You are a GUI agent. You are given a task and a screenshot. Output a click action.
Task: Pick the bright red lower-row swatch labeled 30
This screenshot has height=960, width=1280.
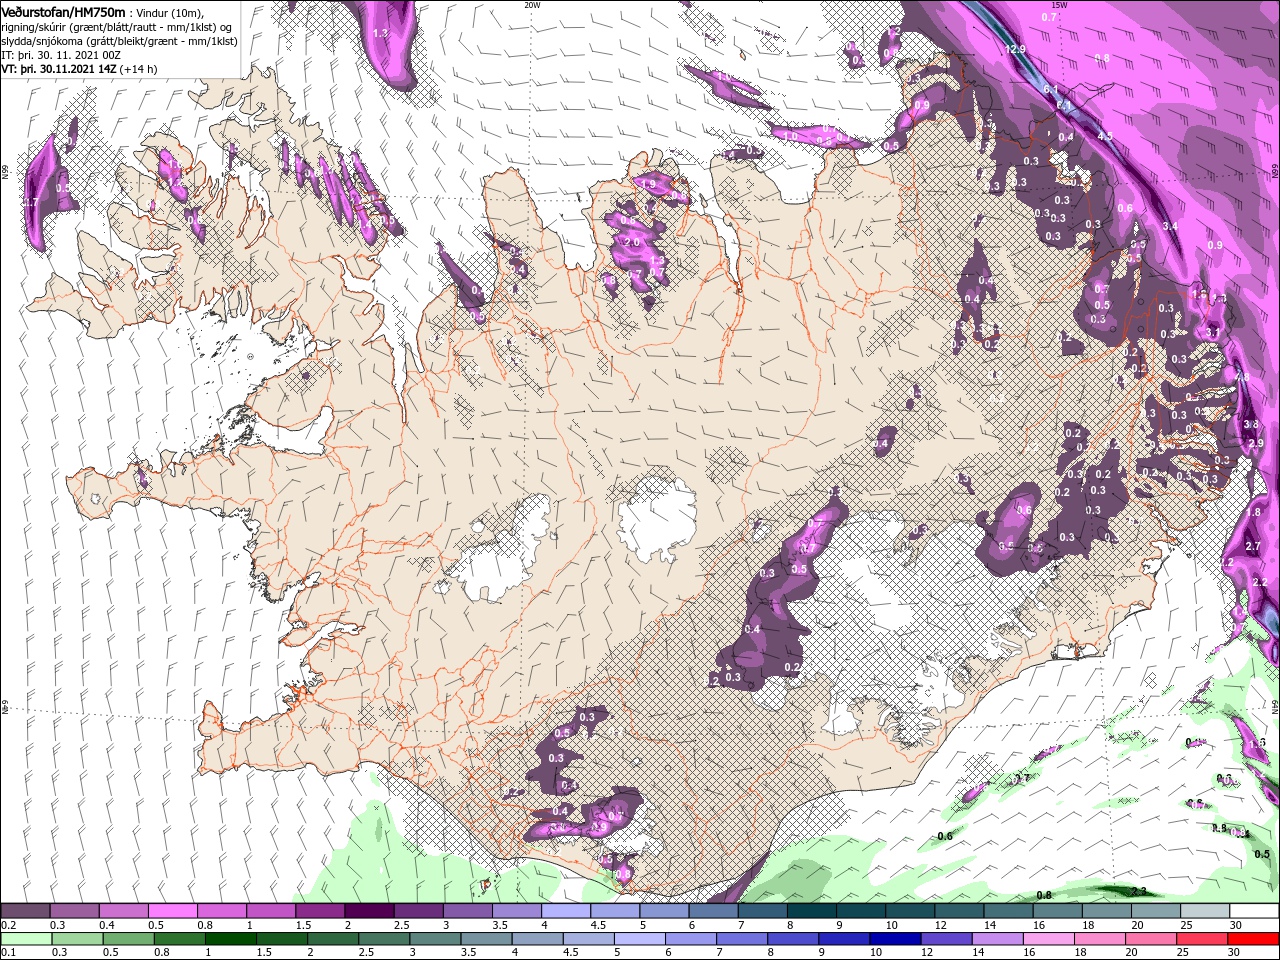[x=1254, y=938]
